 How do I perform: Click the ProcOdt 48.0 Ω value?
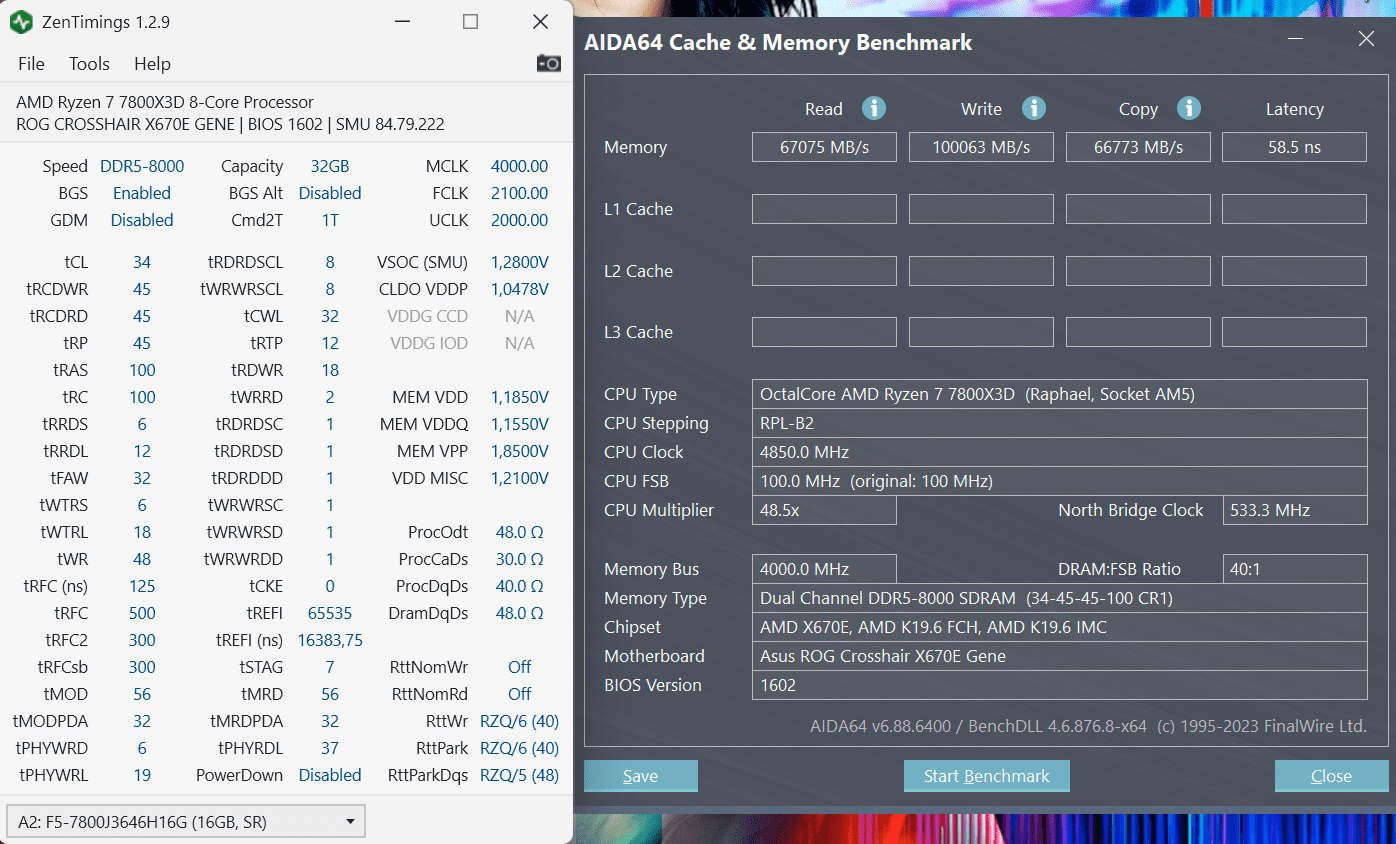pos(519,532)
